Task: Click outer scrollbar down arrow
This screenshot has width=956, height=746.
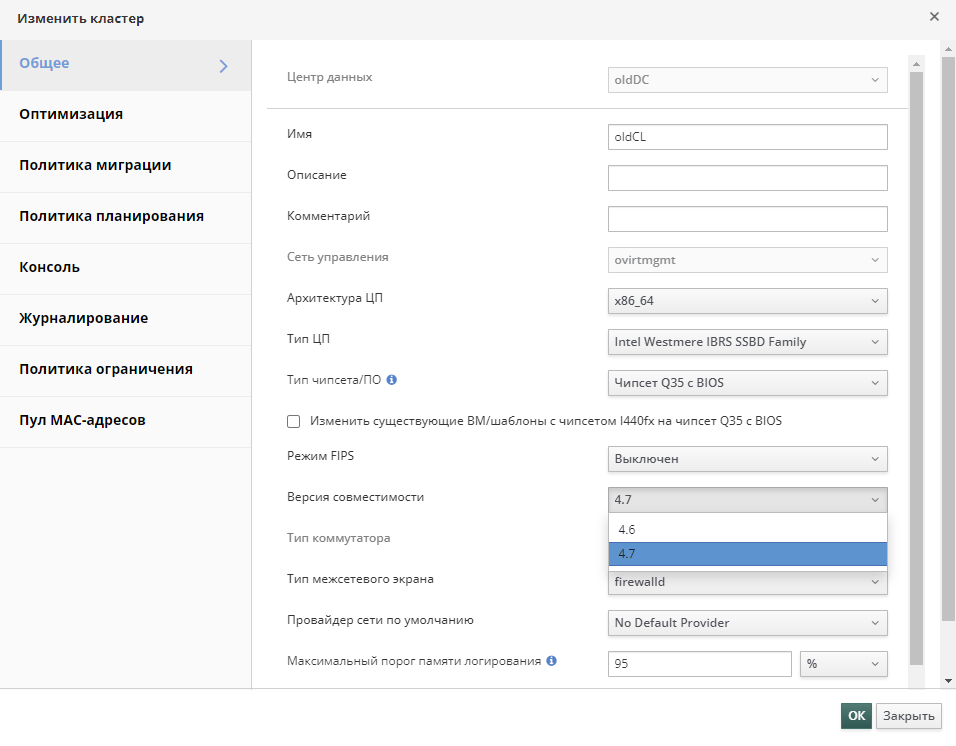Action: tap(948, 681)
